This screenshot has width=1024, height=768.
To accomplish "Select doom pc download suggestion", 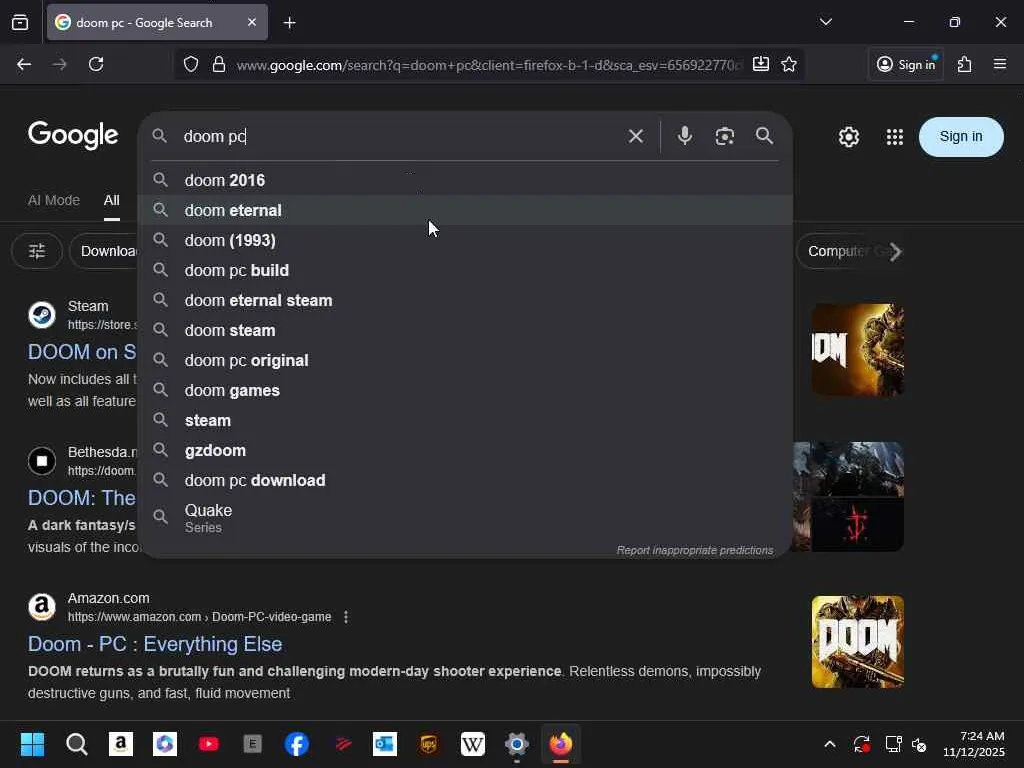I will (466, 481).
